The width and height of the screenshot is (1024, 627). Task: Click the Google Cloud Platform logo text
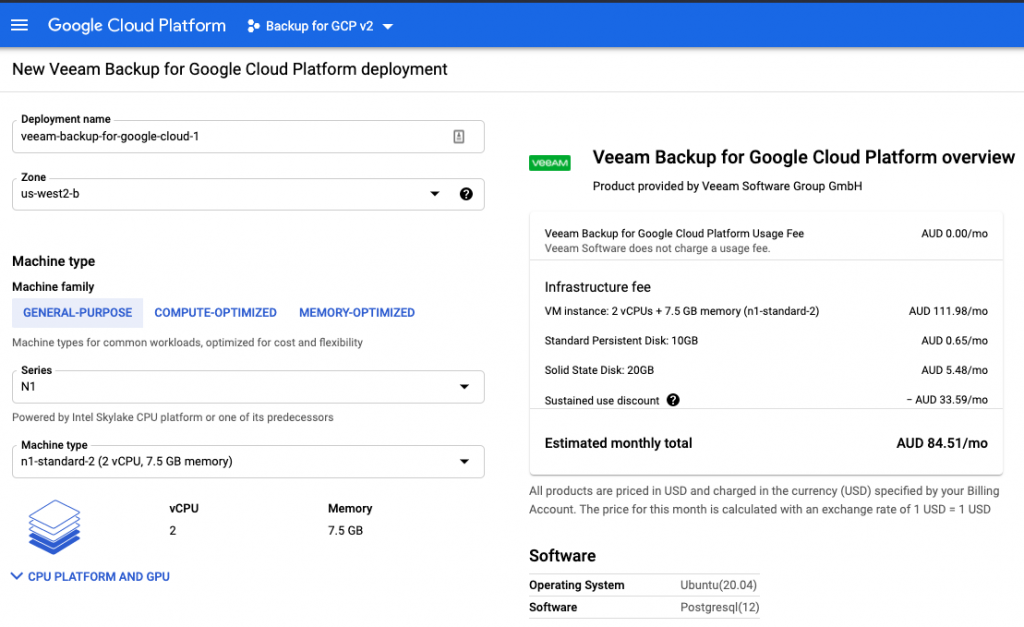pyautogui.click(x=136, y=25)
